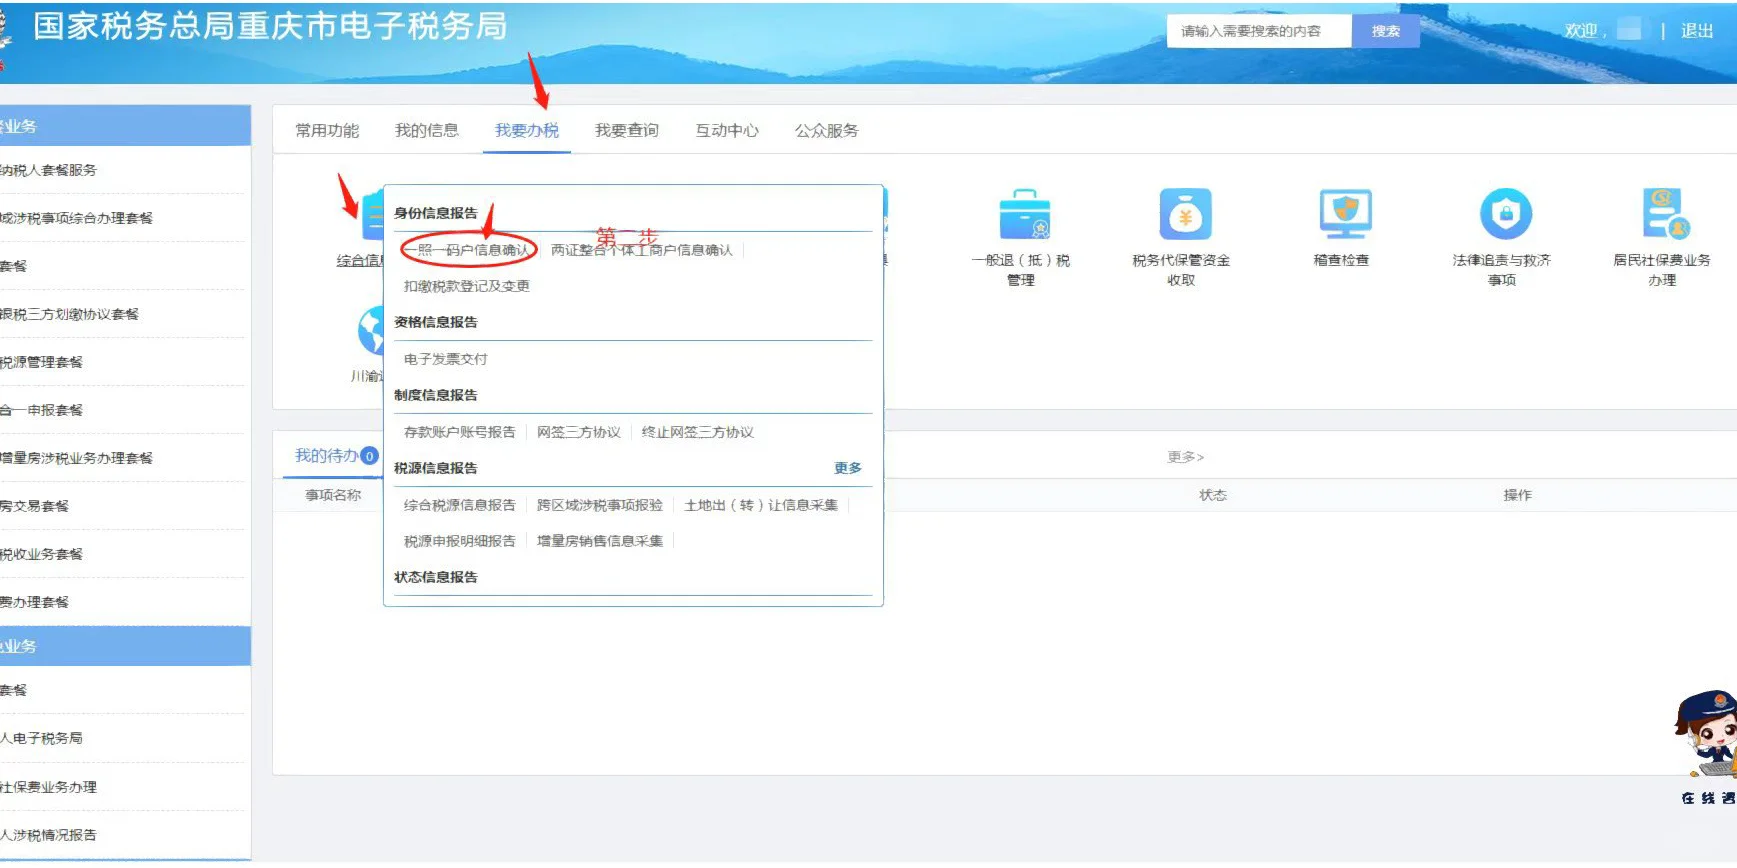Switch to the 我要办税 tab
Viewport: 1737px width, 868px height.
click(x=526, y=131)
